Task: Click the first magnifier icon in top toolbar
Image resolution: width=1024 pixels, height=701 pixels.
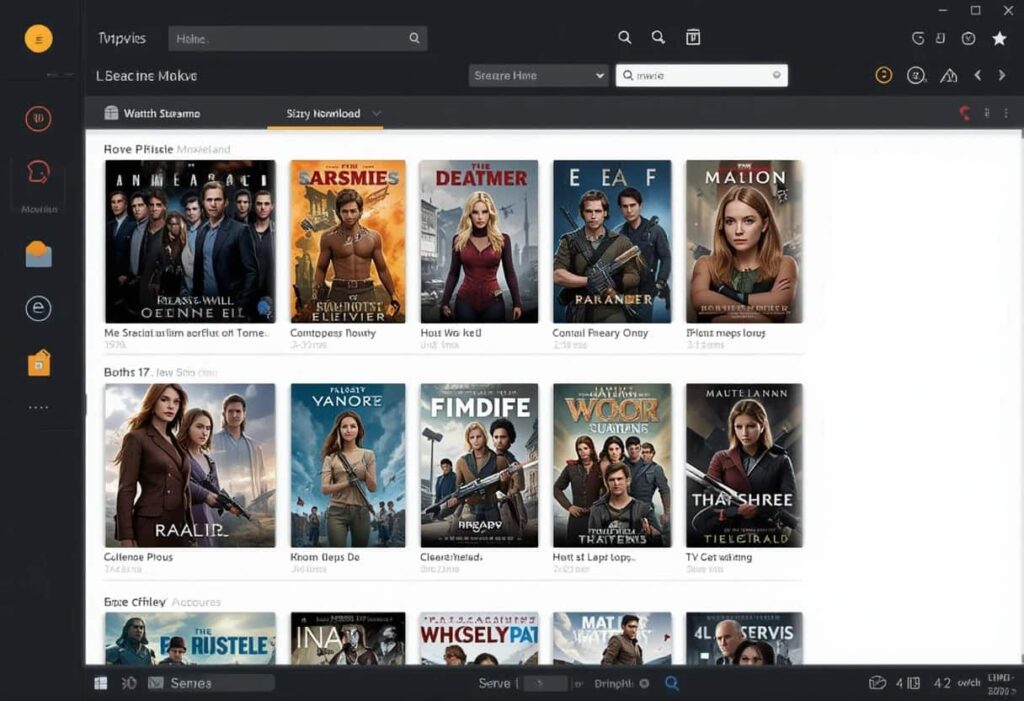Action: (625, 37)
